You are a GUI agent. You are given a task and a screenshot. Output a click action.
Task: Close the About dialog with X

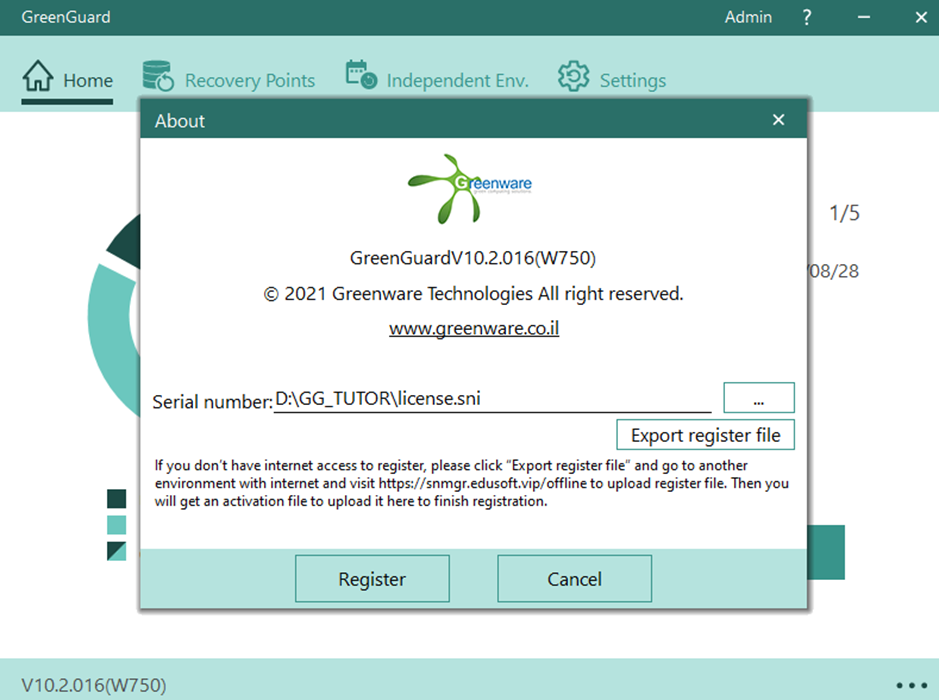(779, 120)
